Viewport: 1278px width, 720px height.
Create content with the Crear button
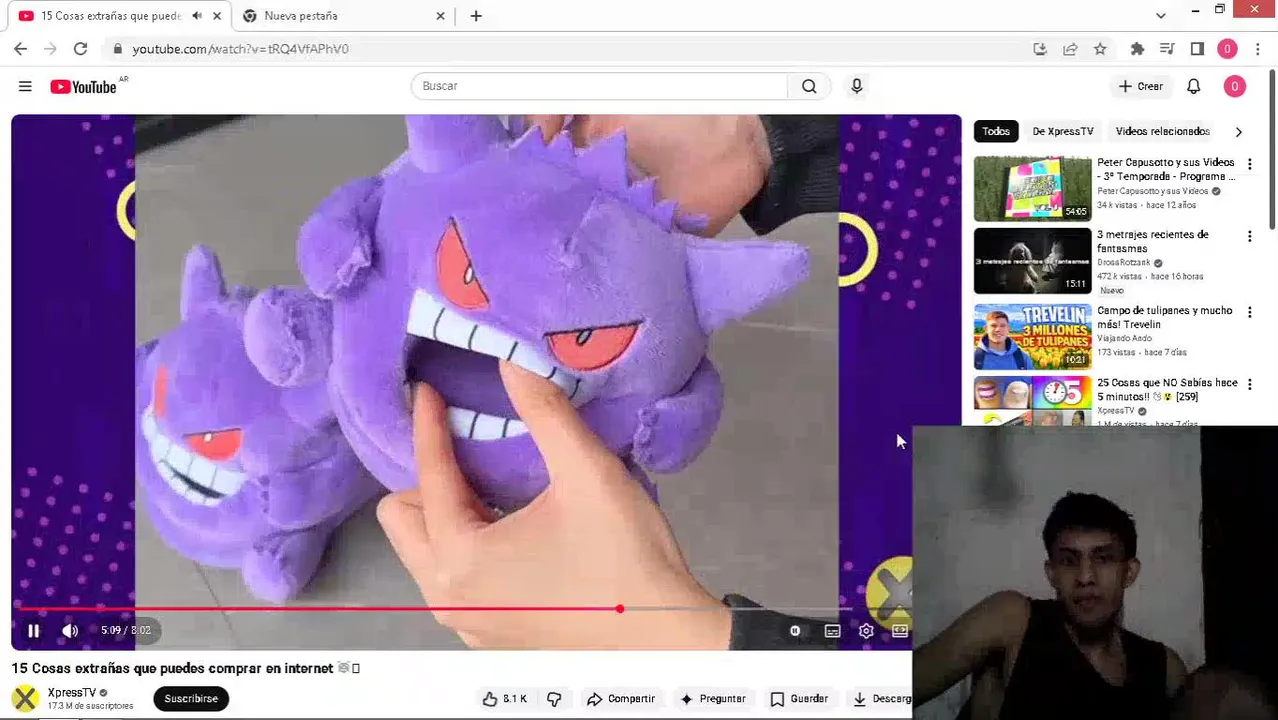tap(1141, 87)
